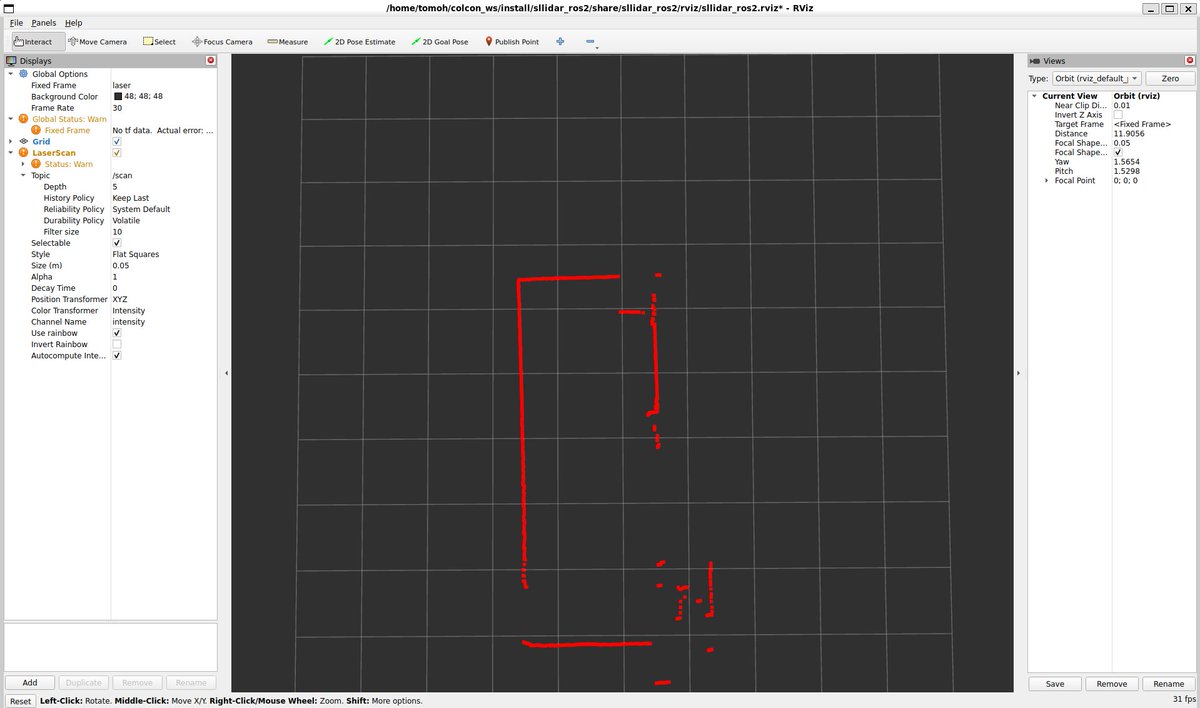
Task: Toggle the Focal Shape fixed-size checkbox
Action: pyautogui.click(x=1118, y=152)
